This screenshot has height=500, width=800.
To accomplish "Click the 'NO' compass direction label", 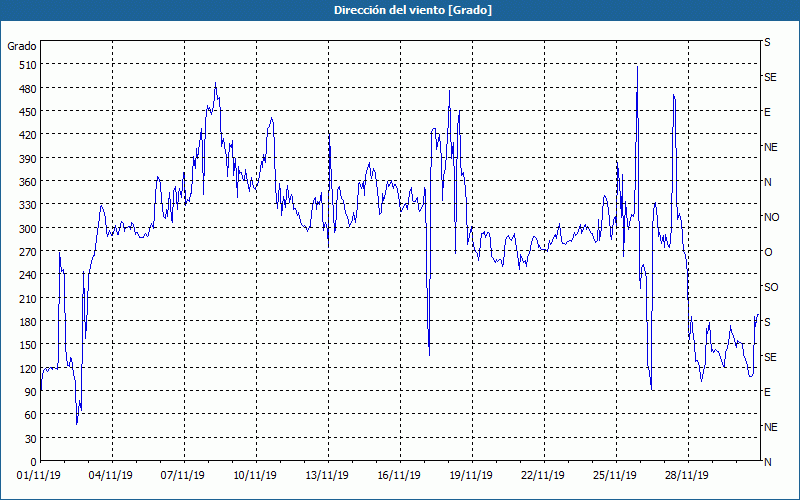I will coord(771,217).
